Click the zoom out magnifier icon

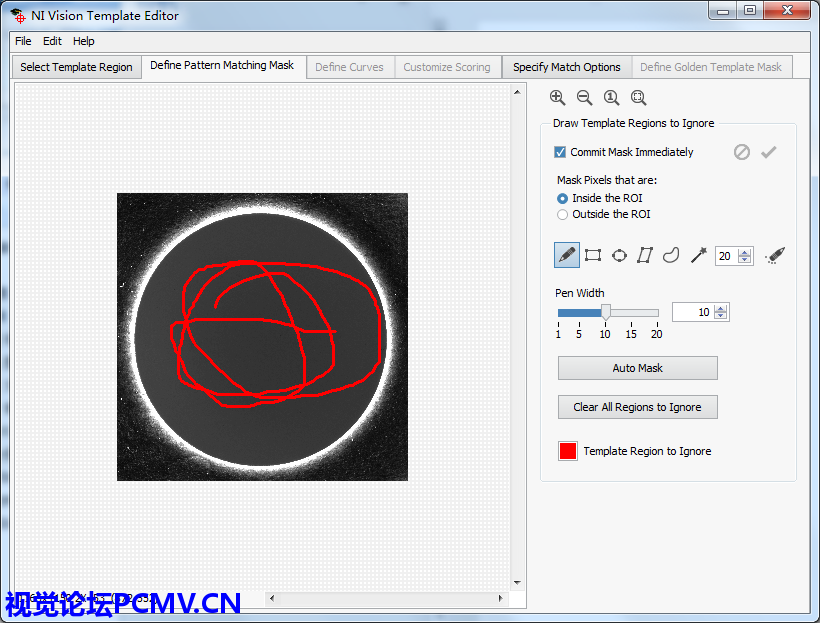tap(585, 98)
